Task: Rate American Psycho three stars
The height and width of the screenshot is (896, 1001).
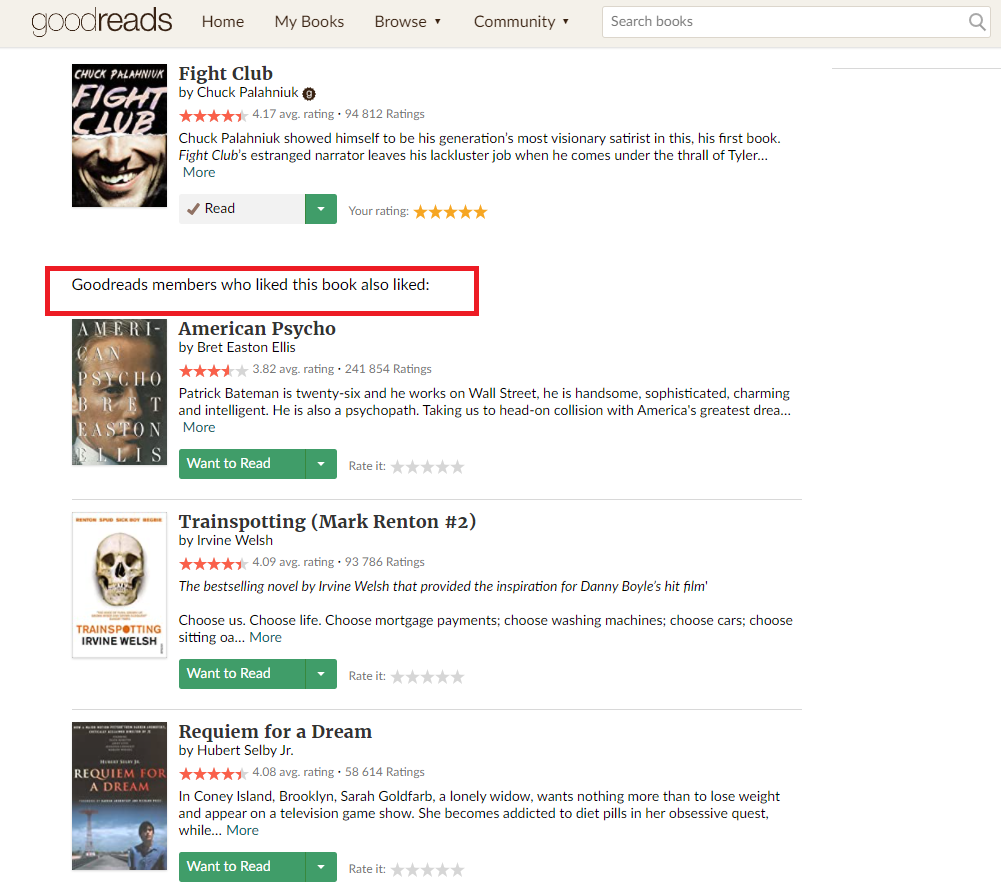Action: (428, 467)
